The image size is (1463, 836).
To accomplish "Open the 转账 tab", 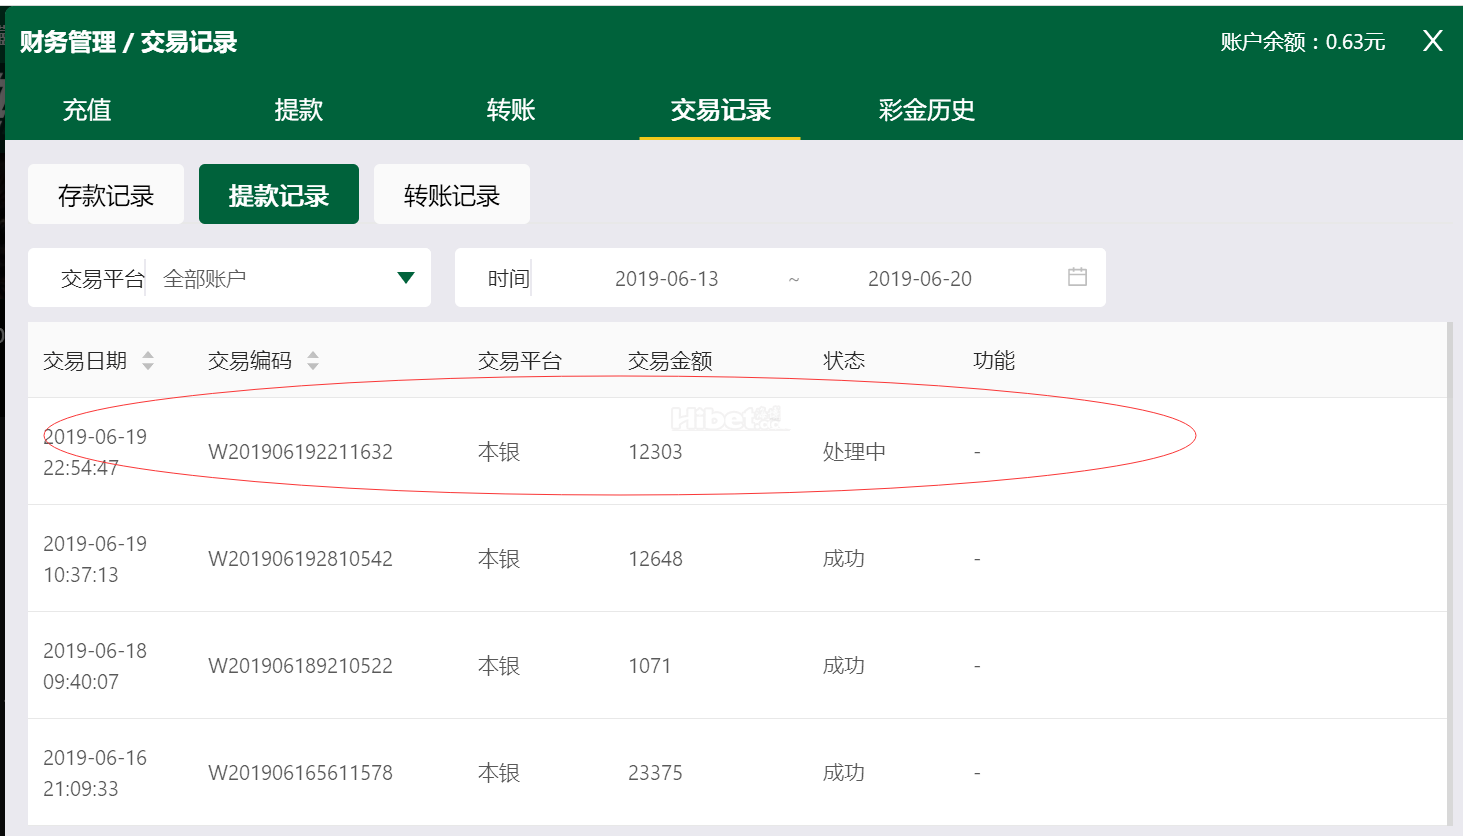I will coord(510,110).
